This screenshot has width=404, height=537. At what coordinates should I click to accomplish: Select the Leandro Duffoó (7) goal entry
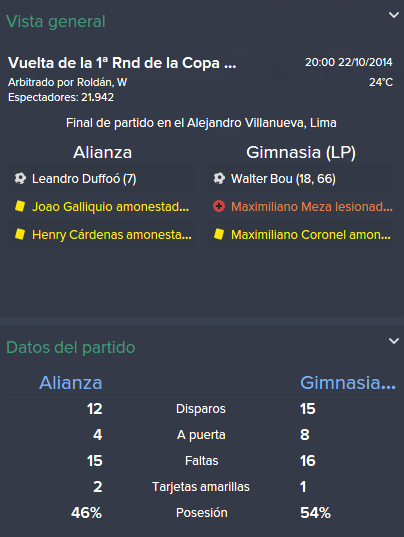(x=102, y=178)
